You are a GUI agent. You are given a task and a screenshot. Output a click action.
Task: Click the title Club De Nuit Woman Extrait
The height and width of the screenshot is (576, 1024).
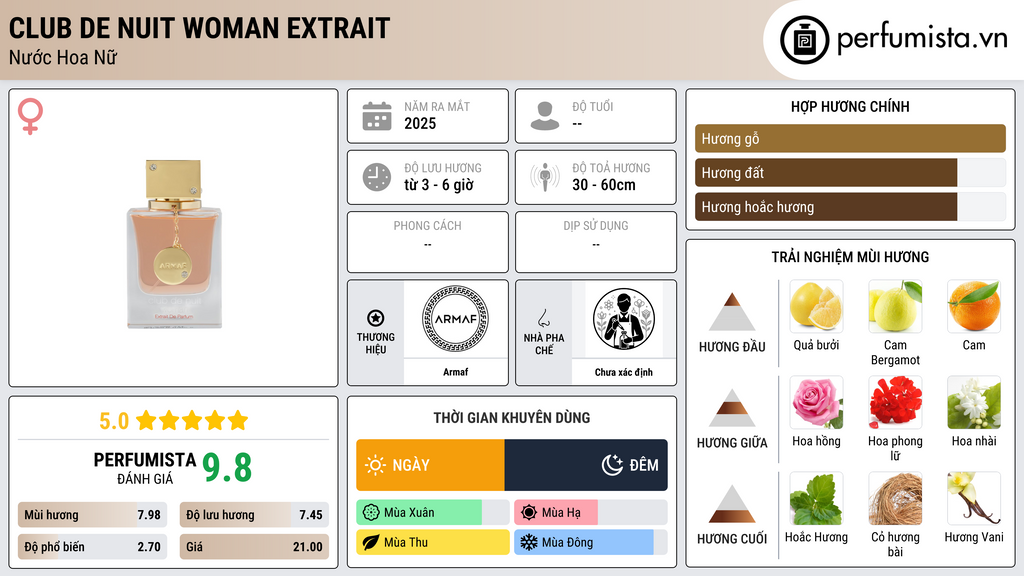pyautogui.click(x=199, y=29)
